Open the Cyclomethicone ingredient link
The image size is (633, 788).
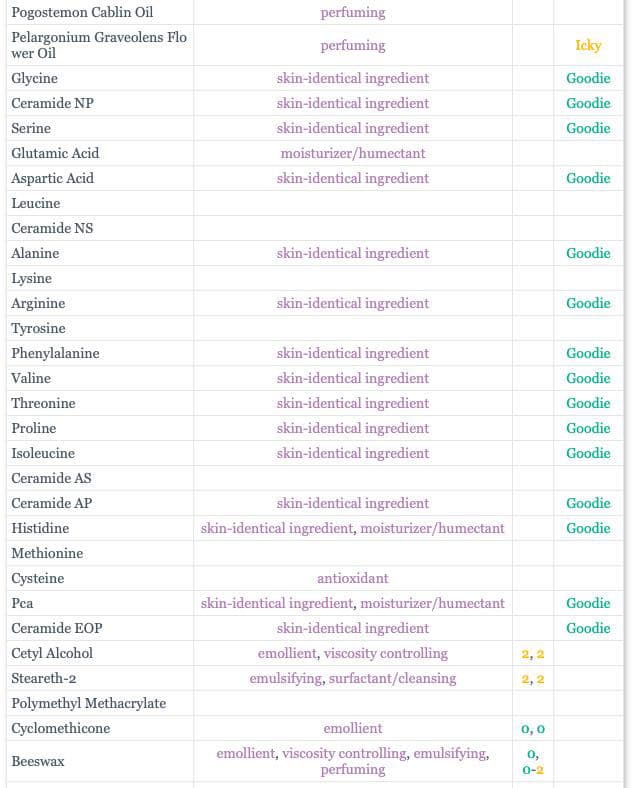click(60, 728)
